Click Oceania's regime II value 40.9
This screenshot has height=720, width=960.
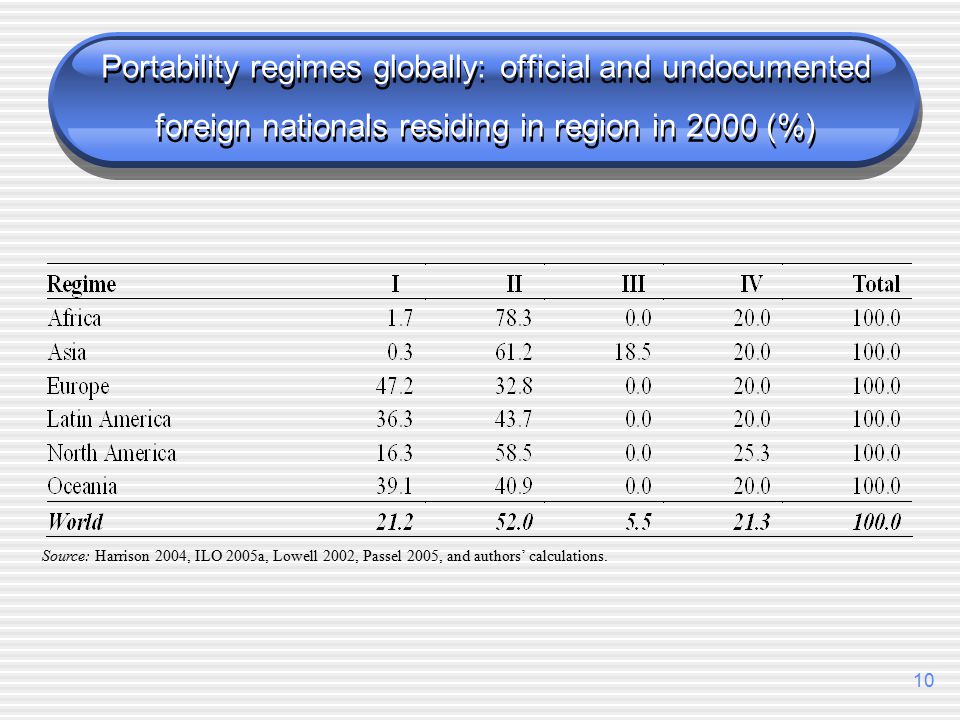coord(514,486)
